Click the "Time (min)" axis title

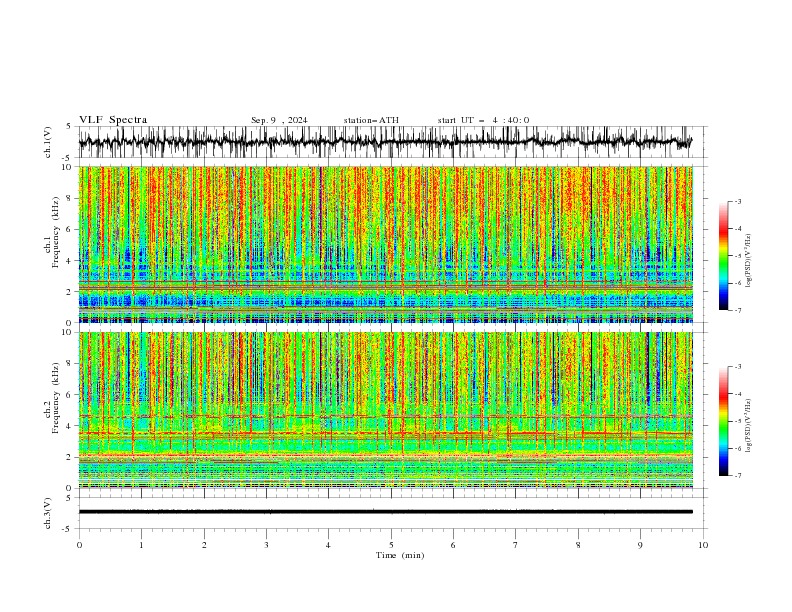[x=400, y=555]
